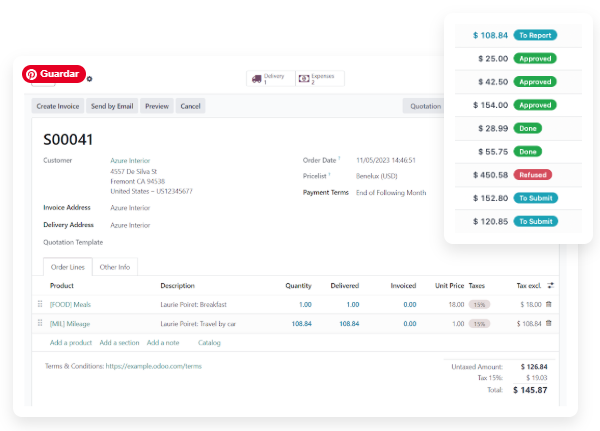Open column options icon next to Tax excl.
Viewport: 600px width, 431px height.
pyautogui.click(x=550, y=286)
